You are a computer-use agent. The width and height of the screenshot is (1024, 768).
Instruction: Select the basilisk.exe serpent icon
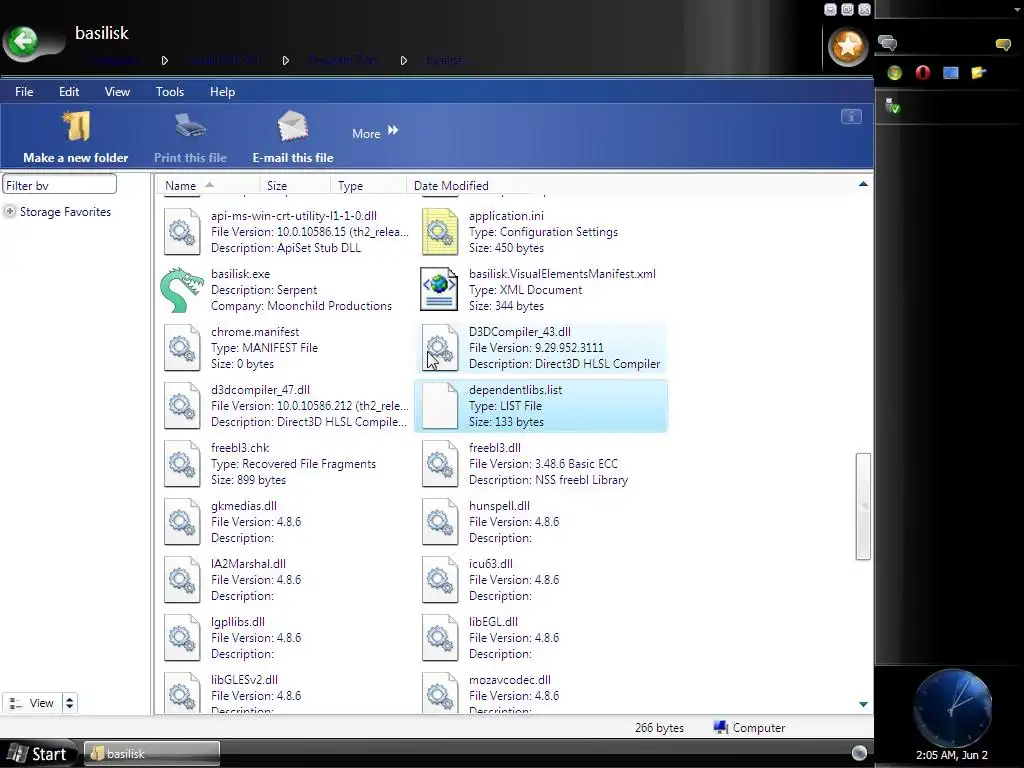coord(182,290)
